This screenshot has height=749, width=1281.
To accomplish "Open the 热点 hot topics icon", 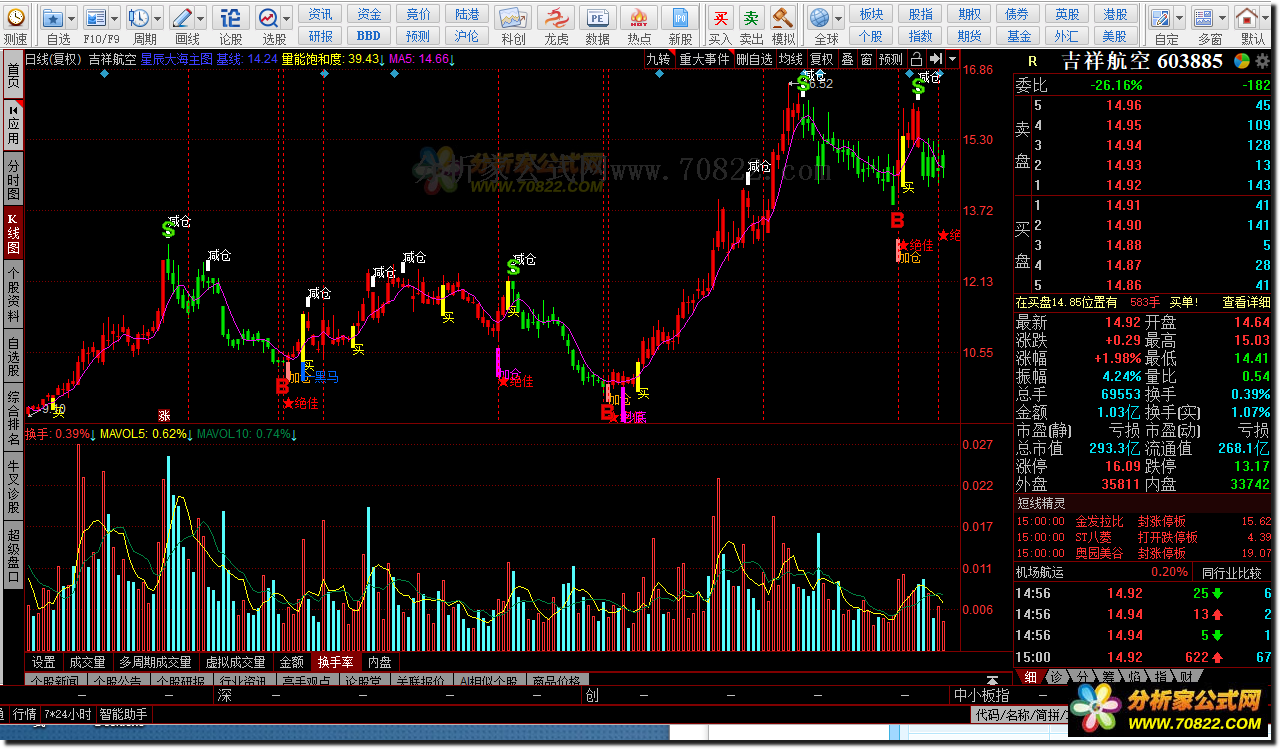I will pos(640,18).
